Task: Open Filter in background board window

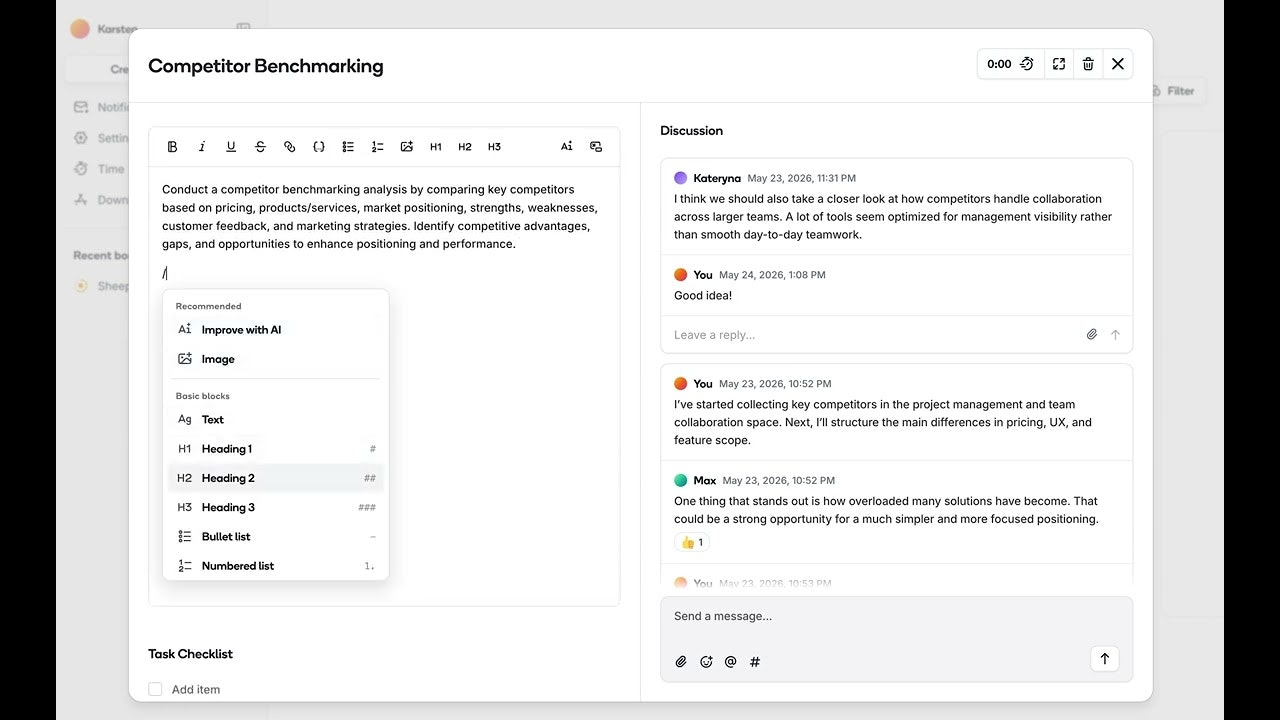Action: pyautogui.click(x=1174, y=91)
